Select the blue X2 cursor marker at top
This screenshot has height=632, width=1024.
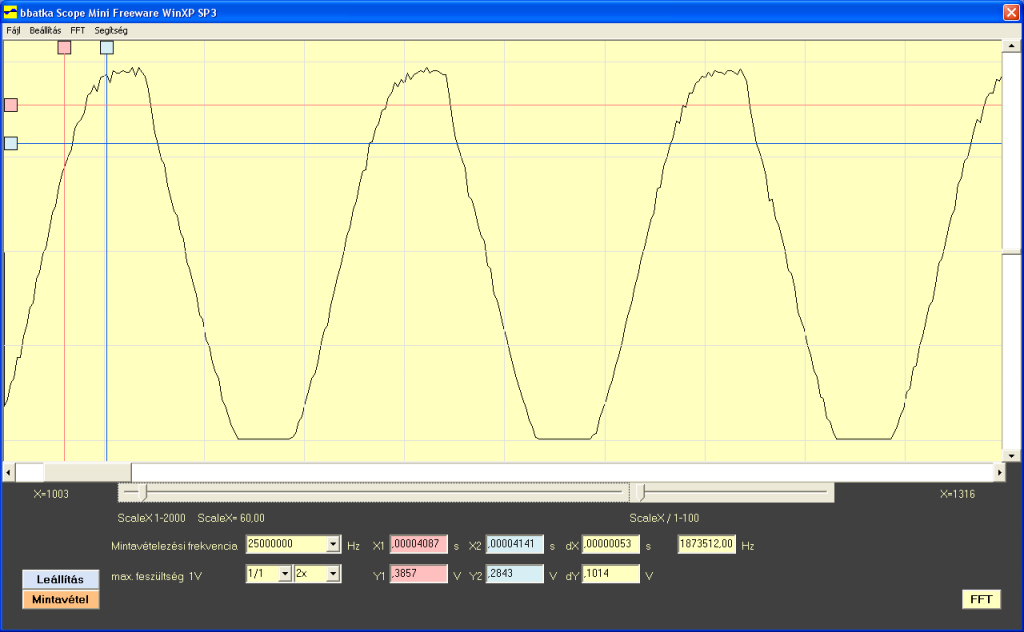pos(106,47)
